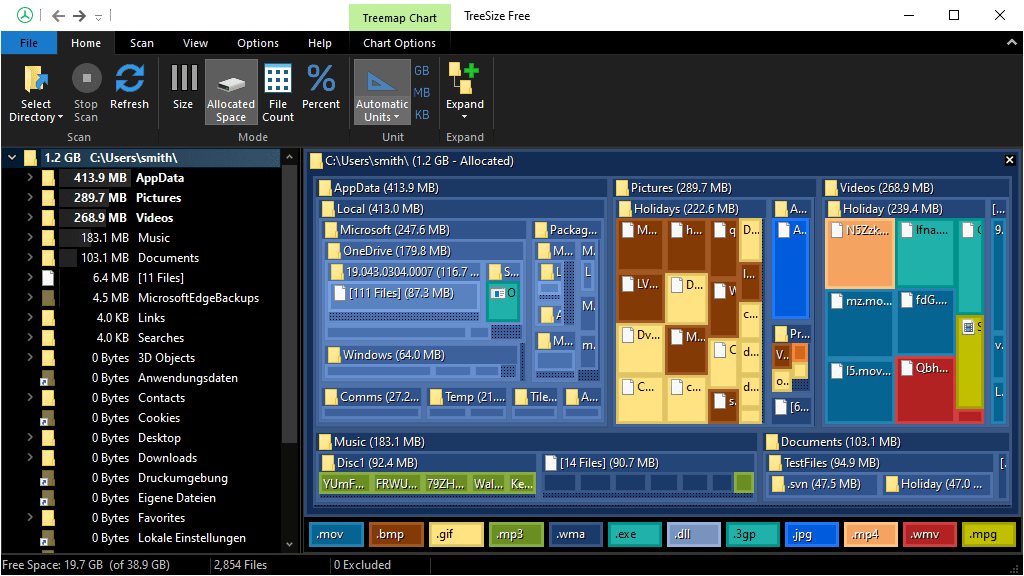This screenshot has height=576, width=1024.
Task: Switch to the Help tab
Action: [x=320, y=43]
